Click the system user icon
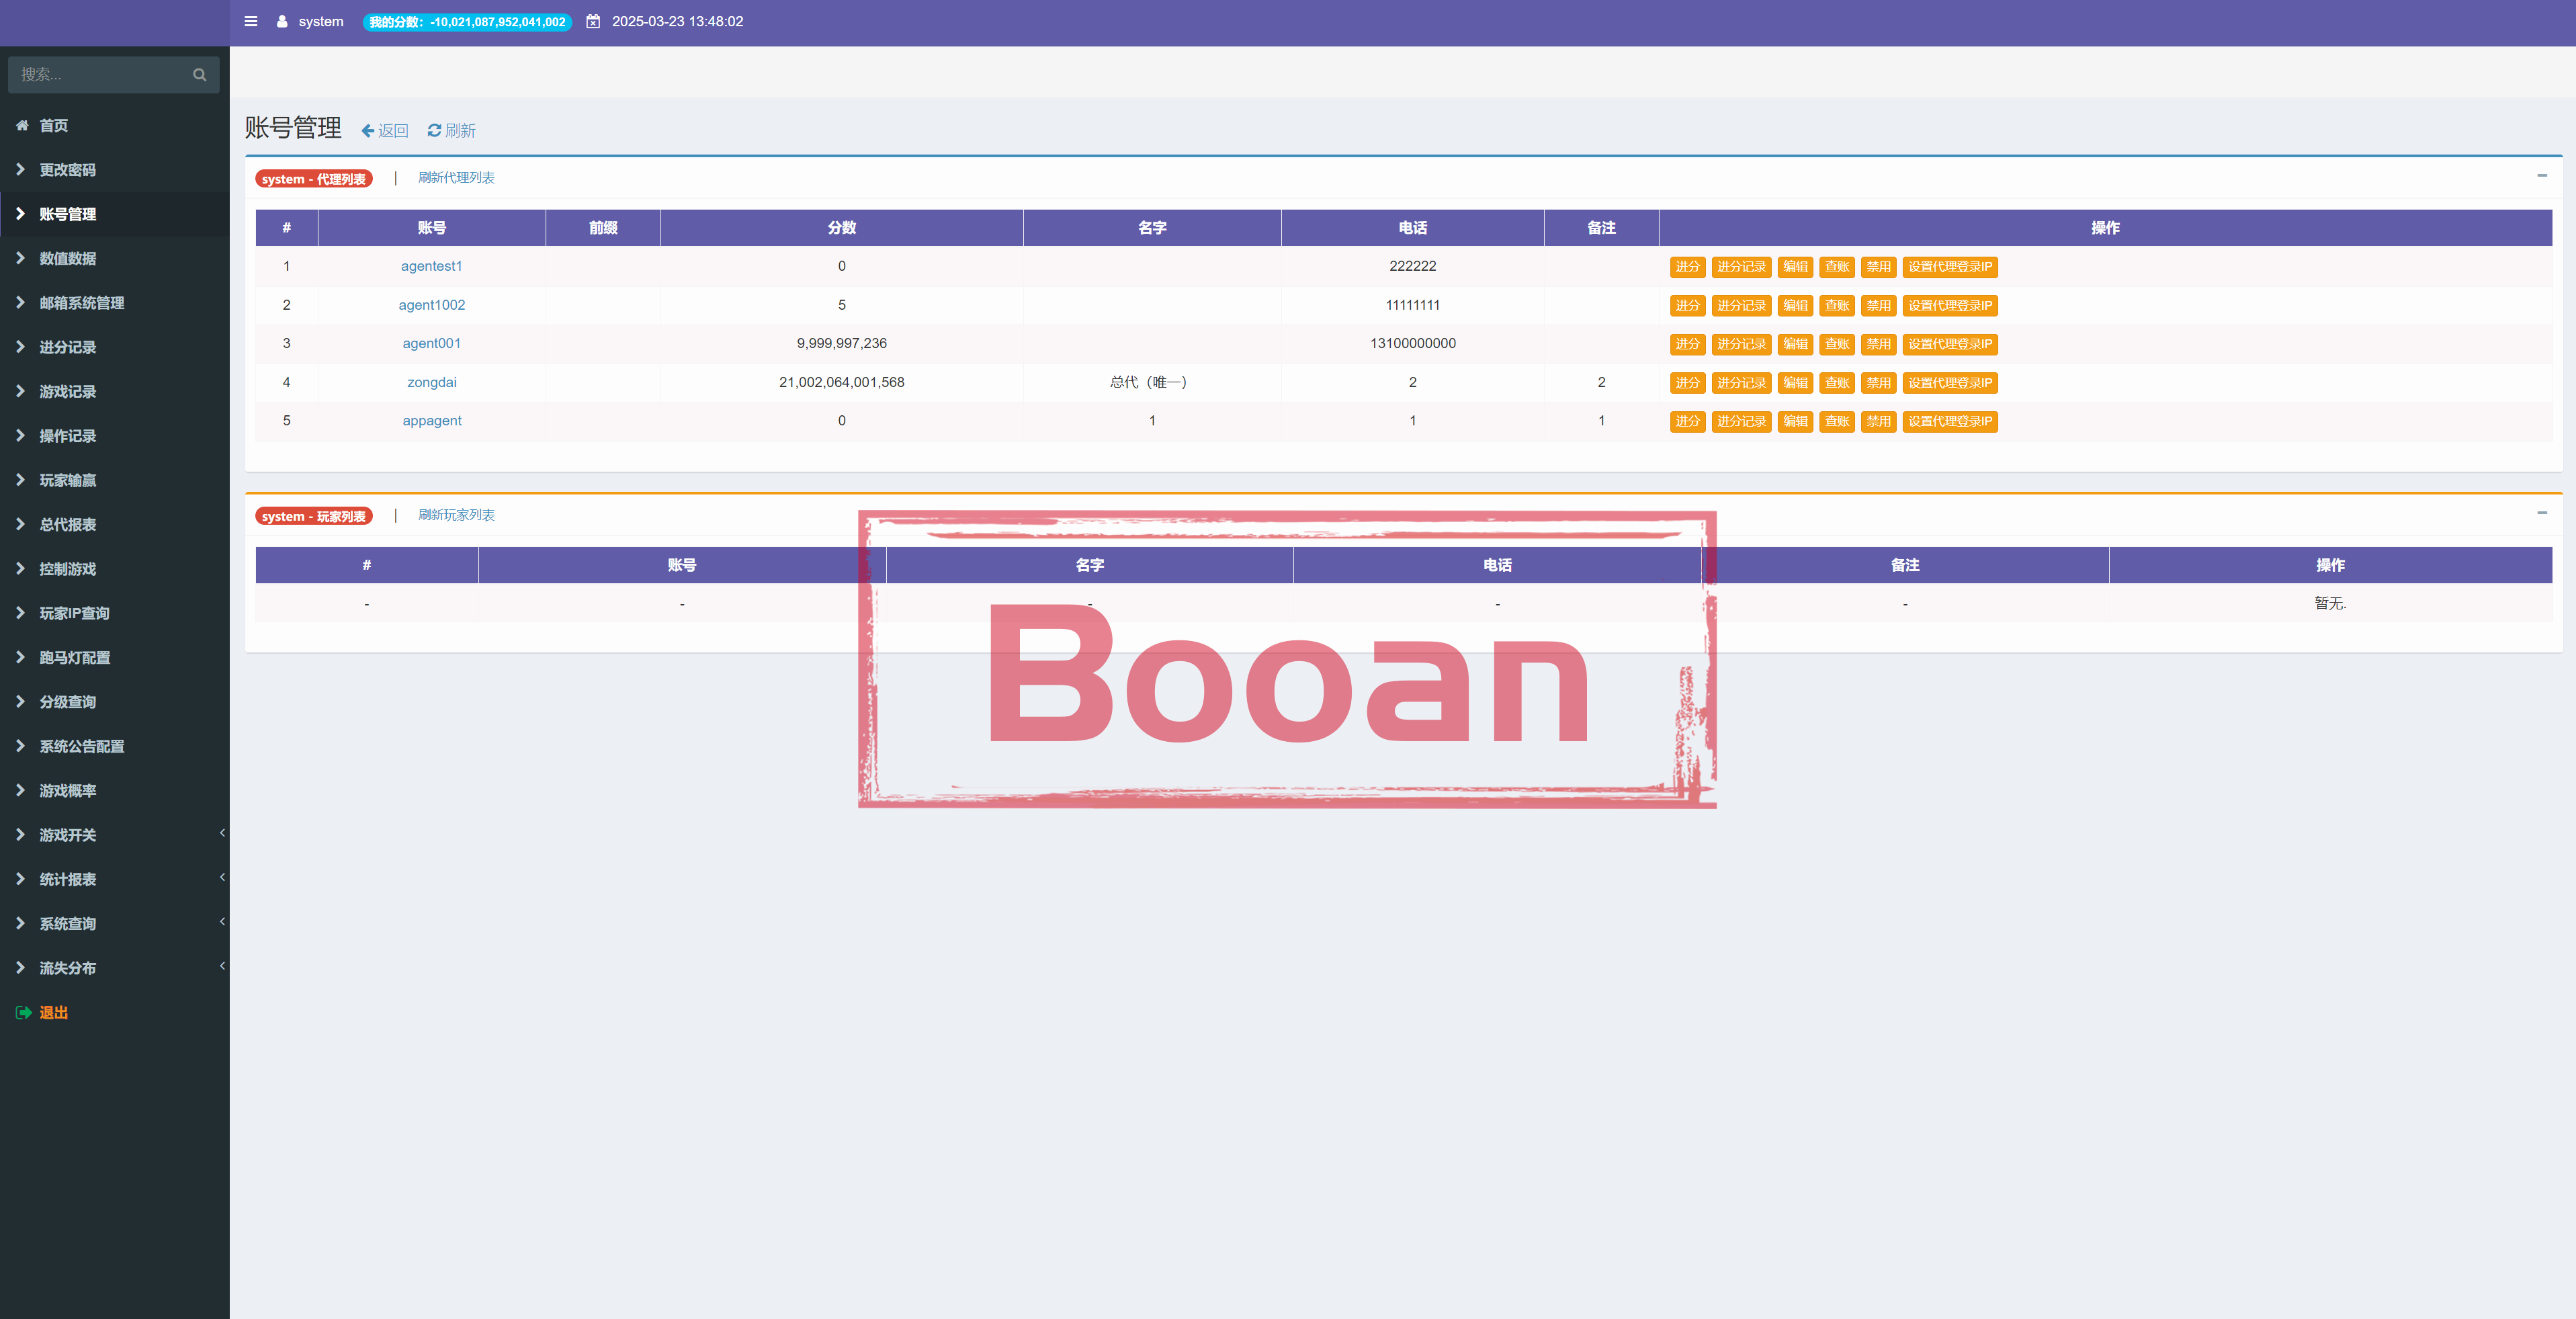The height and width of the screenshot is (1319, 2576). click(282, 21)
